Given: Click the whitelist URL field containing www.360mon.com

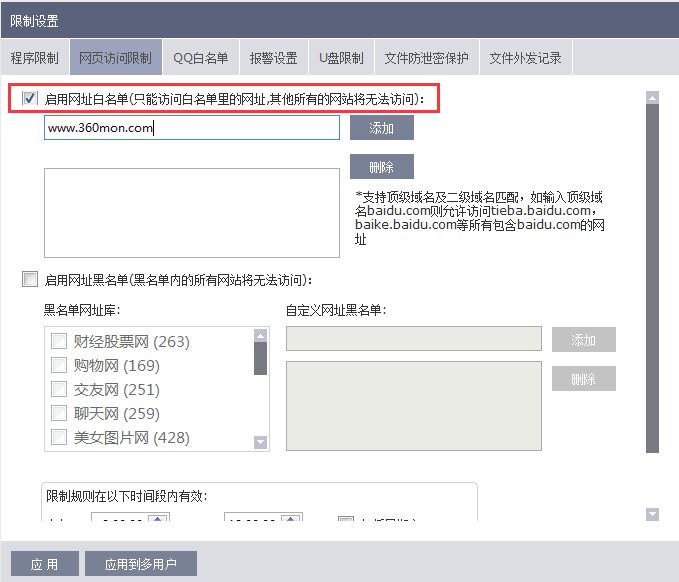Looking at the screenshot, I should tap(191, 128).
